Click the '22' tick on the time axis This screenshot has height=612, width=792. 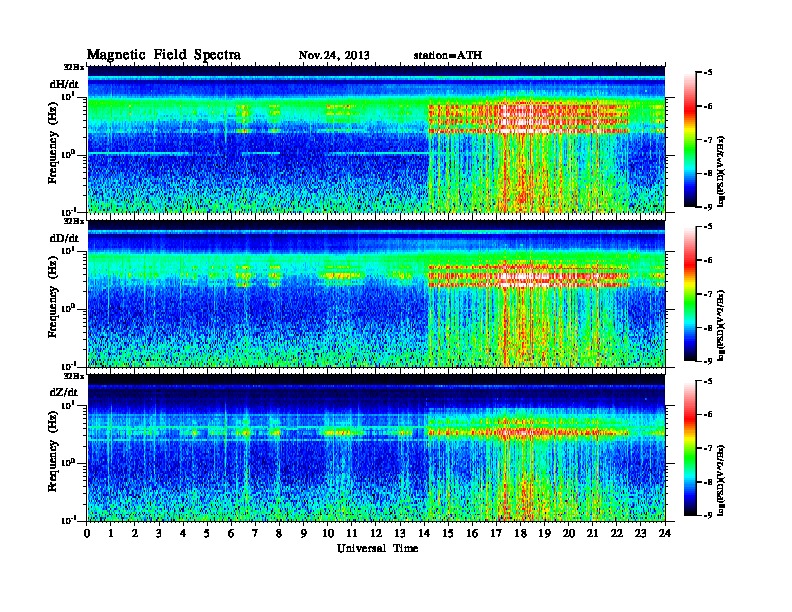coord(617,534)
